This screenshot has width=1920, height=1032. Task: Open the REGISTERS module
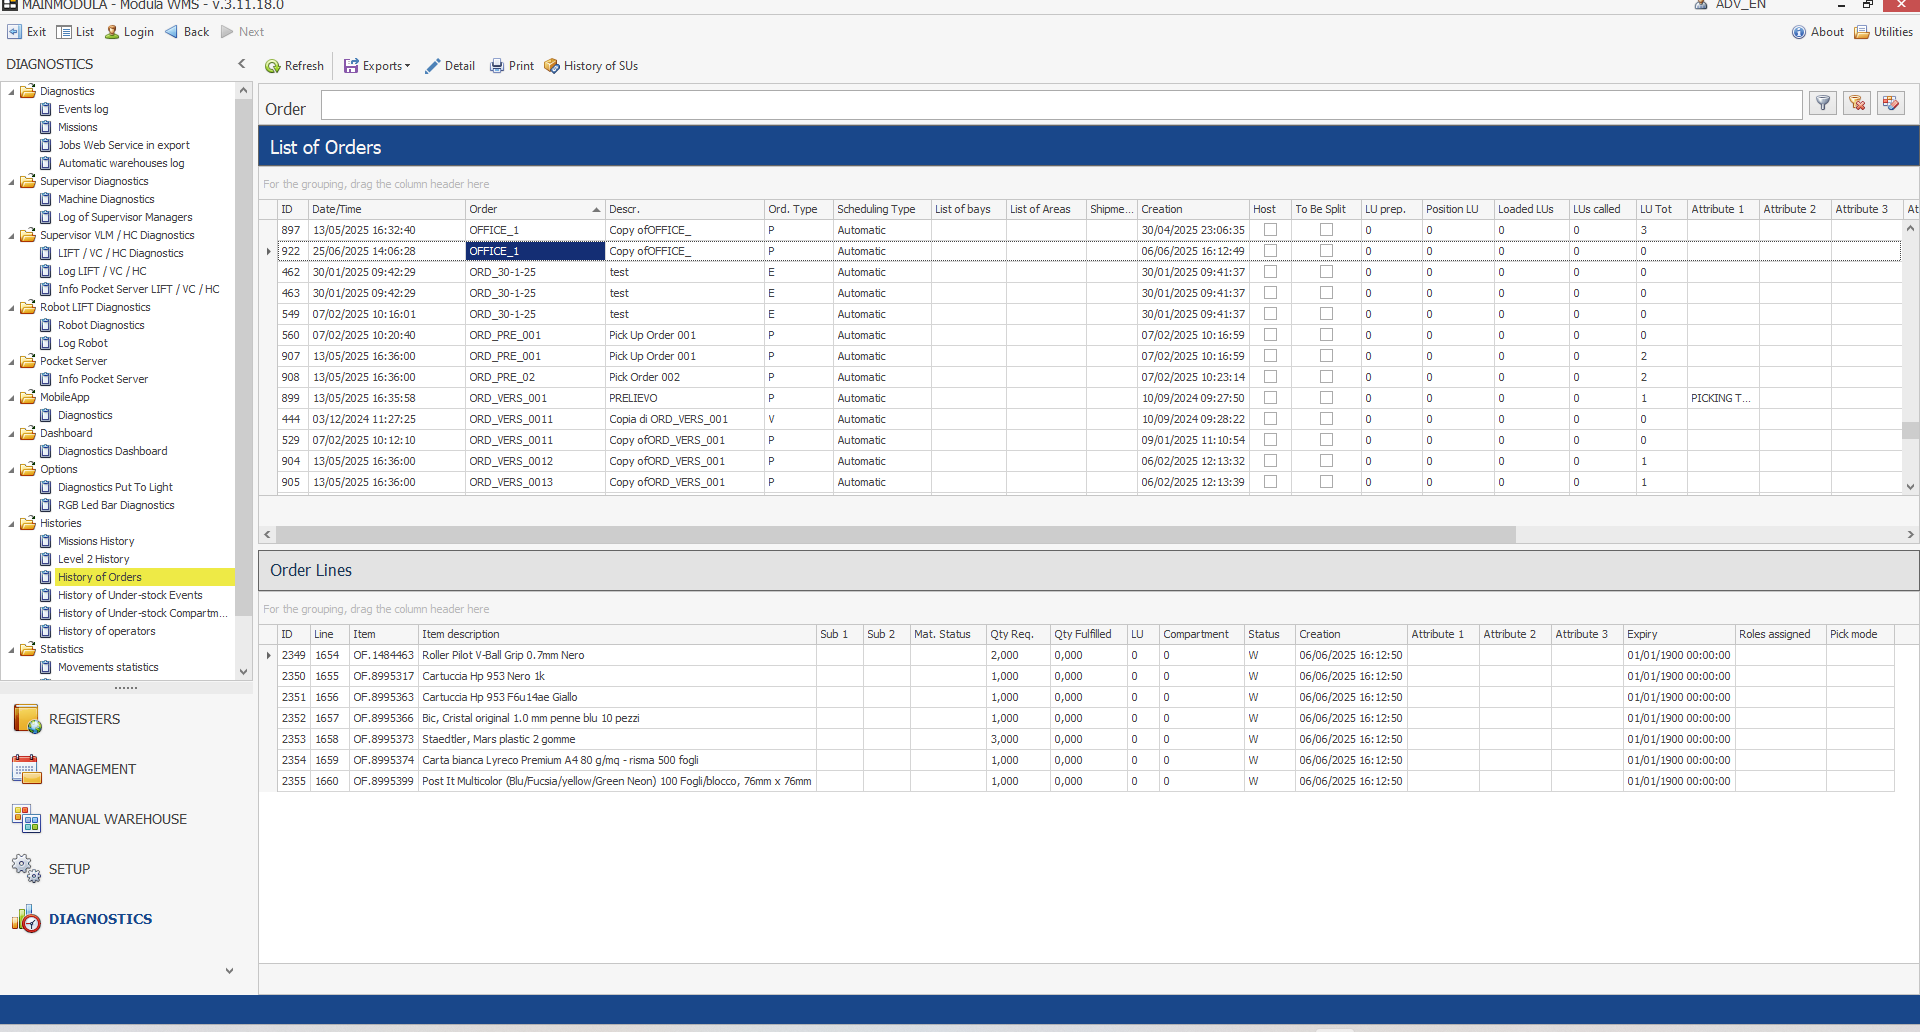point(84,719)
